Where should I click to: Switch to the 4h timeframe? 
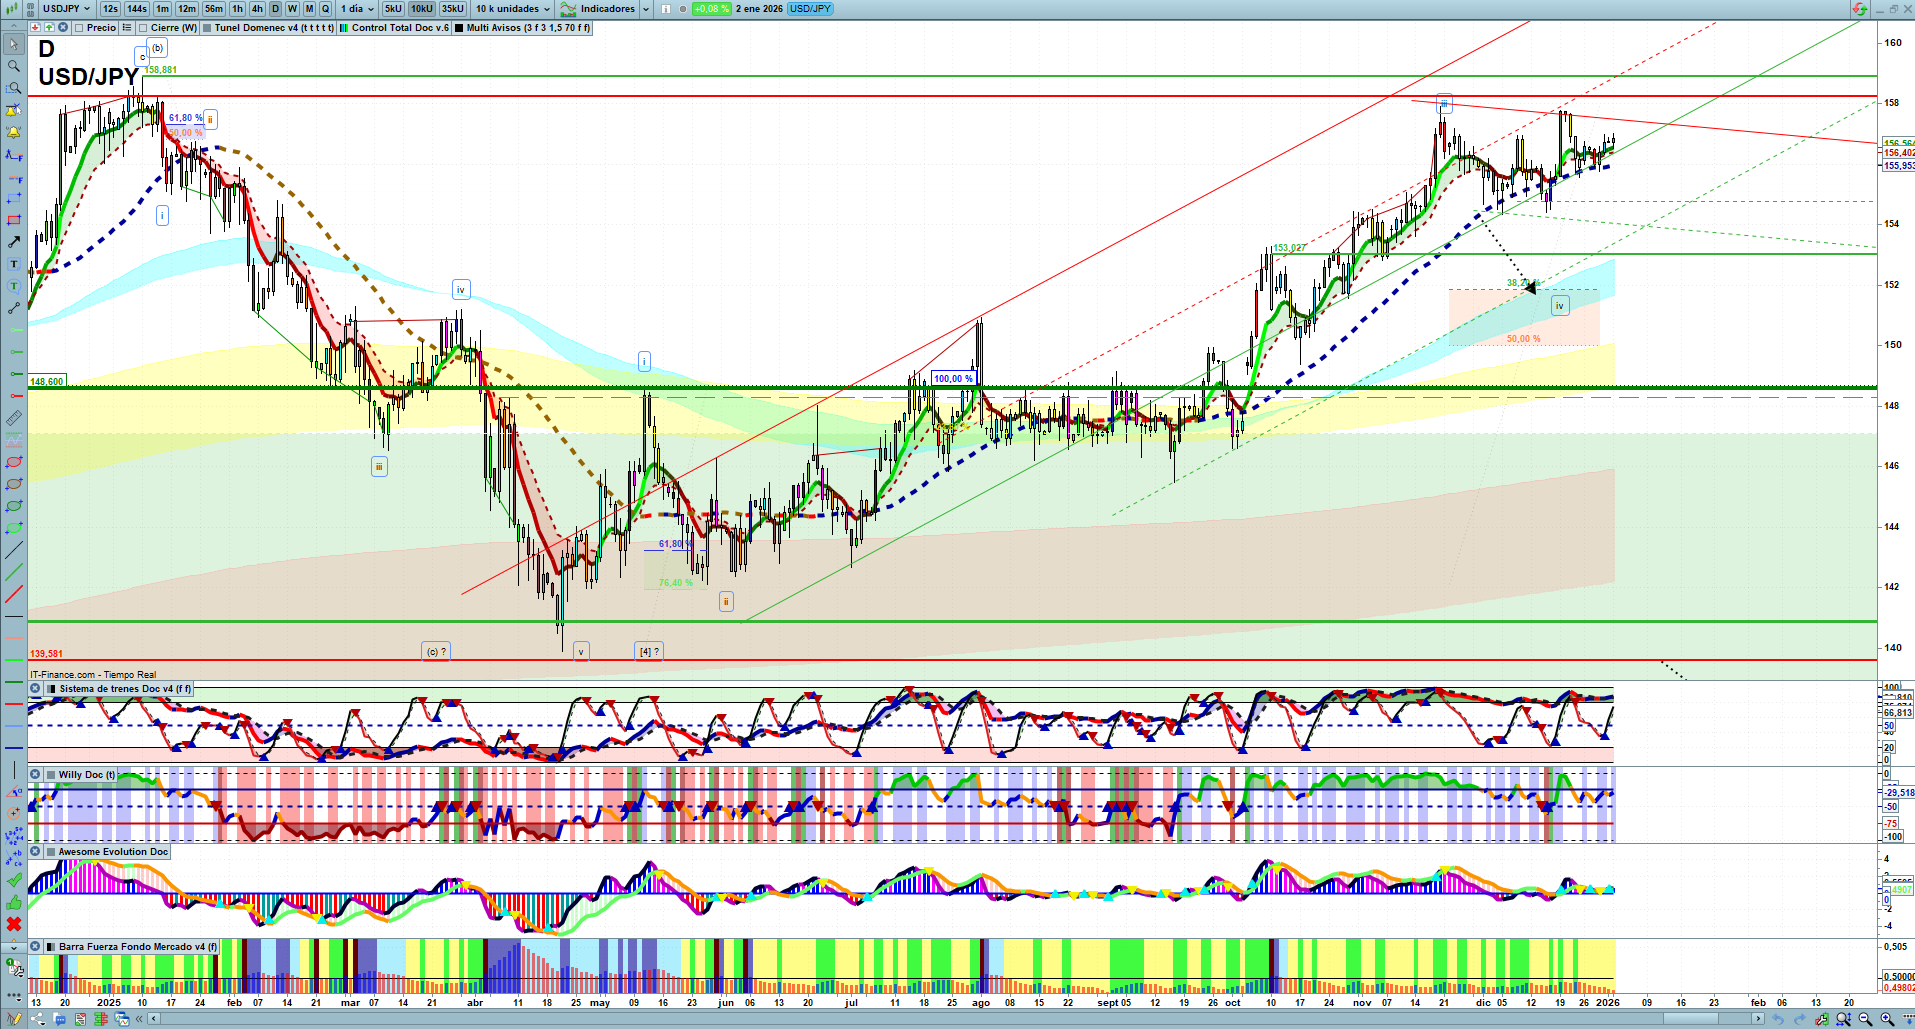coord(257,8)
